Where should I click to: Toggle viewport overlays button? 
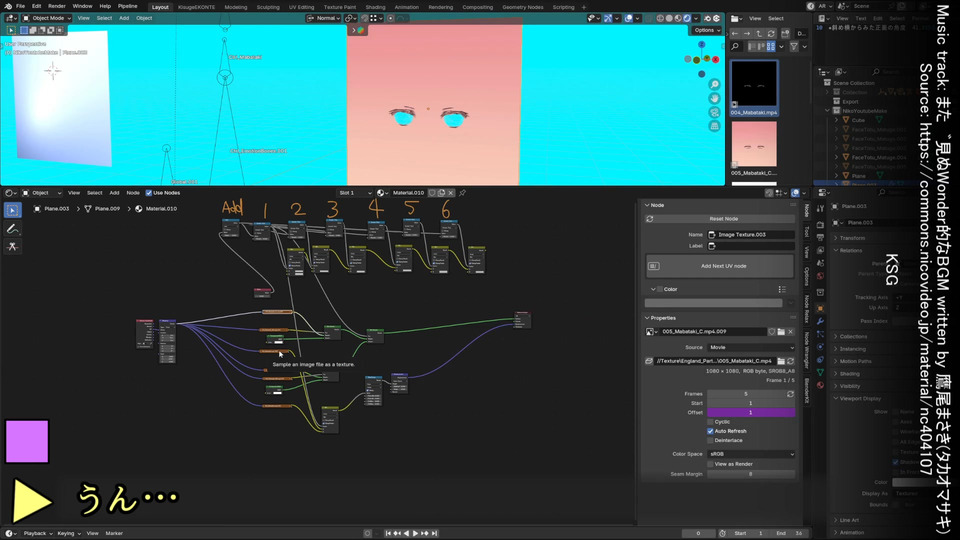(x=629, y=18)
